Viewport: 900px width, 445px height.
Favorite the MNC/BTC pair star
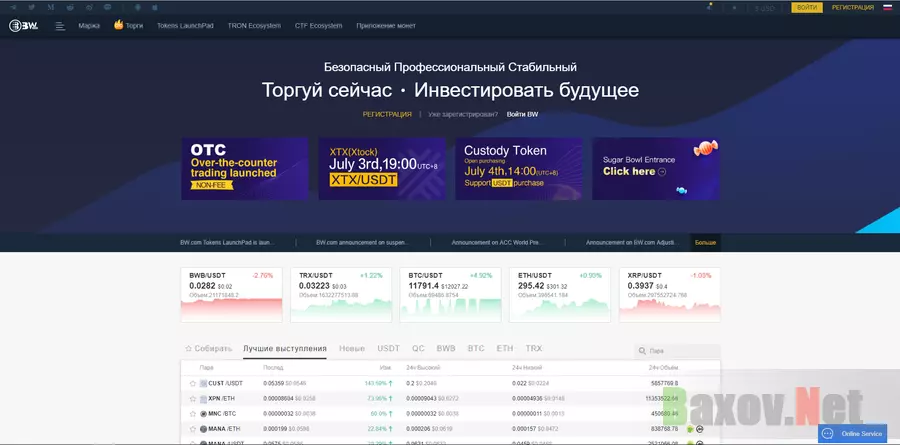click(x=193, y=413)
